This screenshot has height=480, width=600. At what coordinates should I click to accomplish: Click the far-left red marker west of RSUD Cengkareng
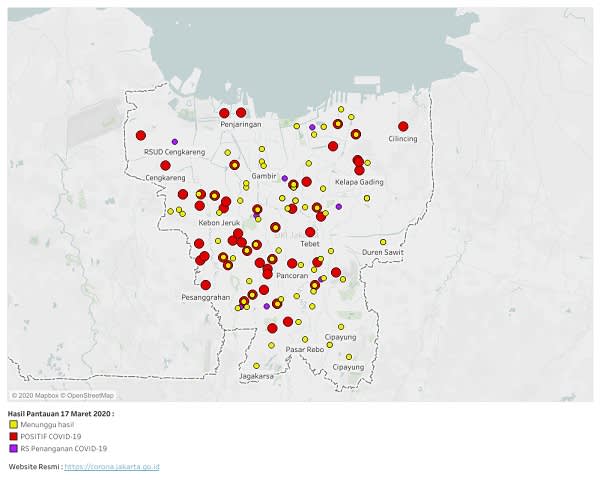tap(141, 135)
